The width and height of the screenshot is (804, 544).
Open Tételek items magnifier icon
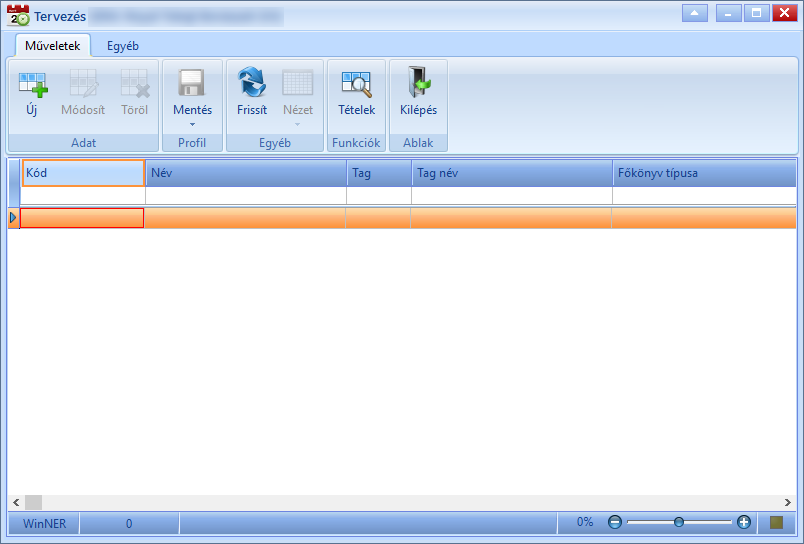[356, 84]
